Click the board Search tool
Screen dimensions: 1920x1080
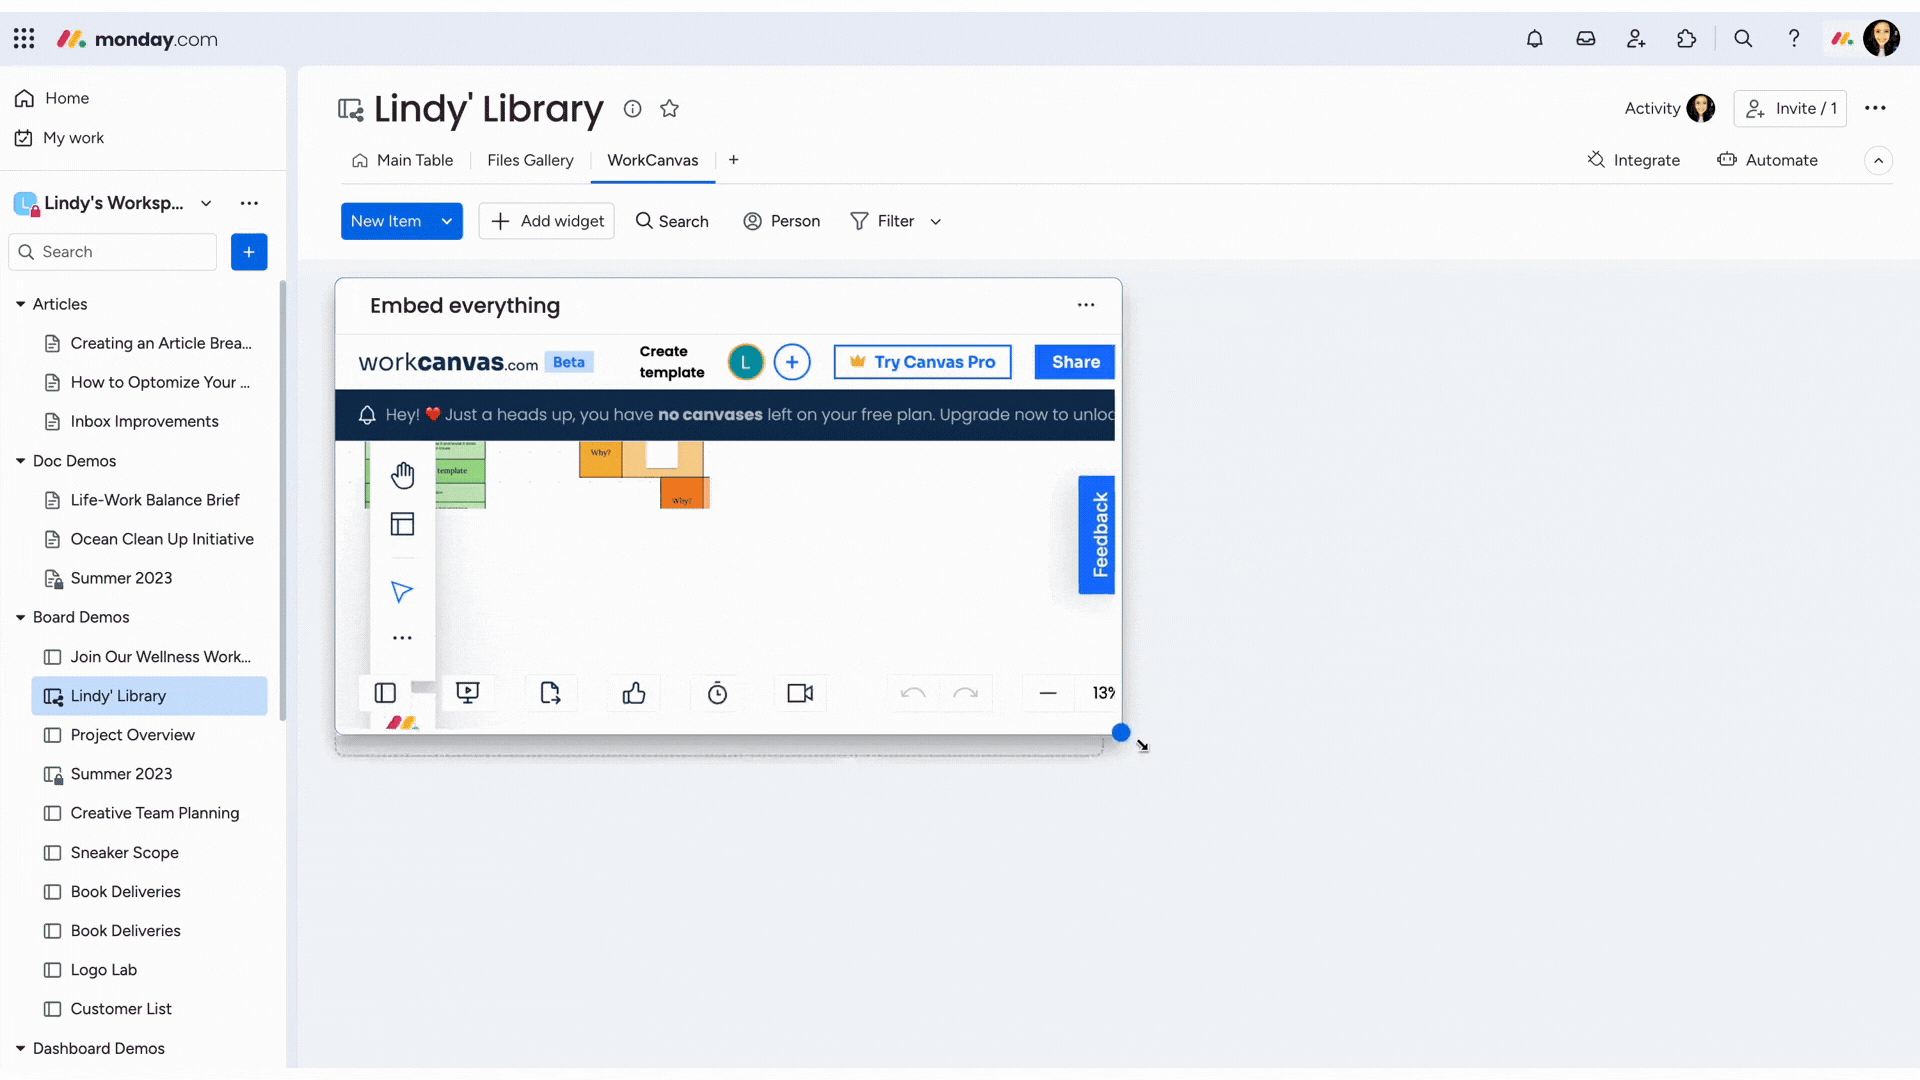672,221
